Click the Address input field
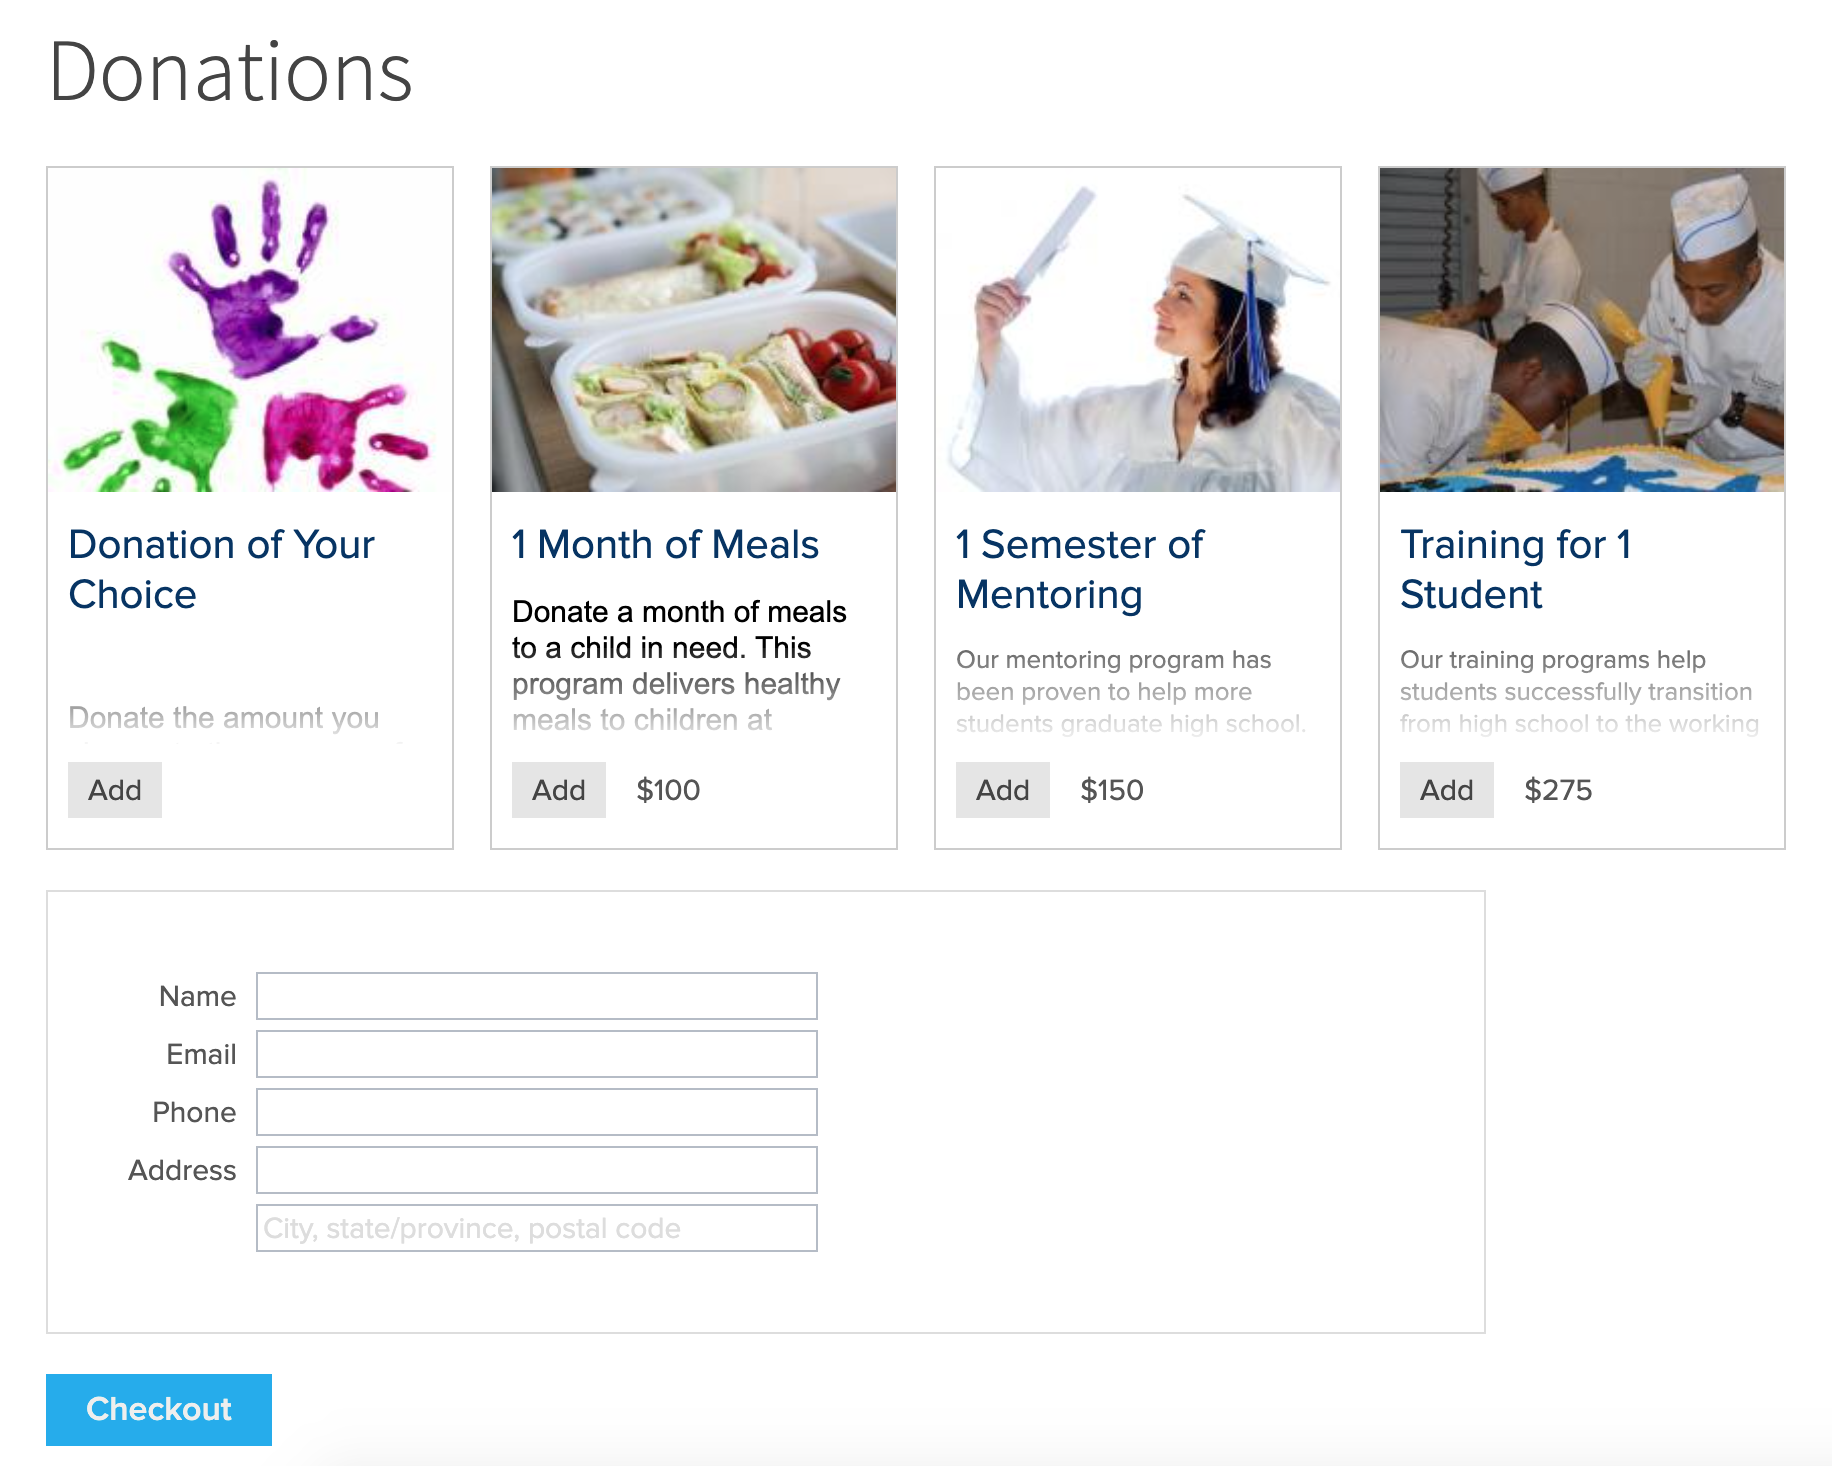The height and width of the screenshot is (1466, 1832). (537, 1170)
